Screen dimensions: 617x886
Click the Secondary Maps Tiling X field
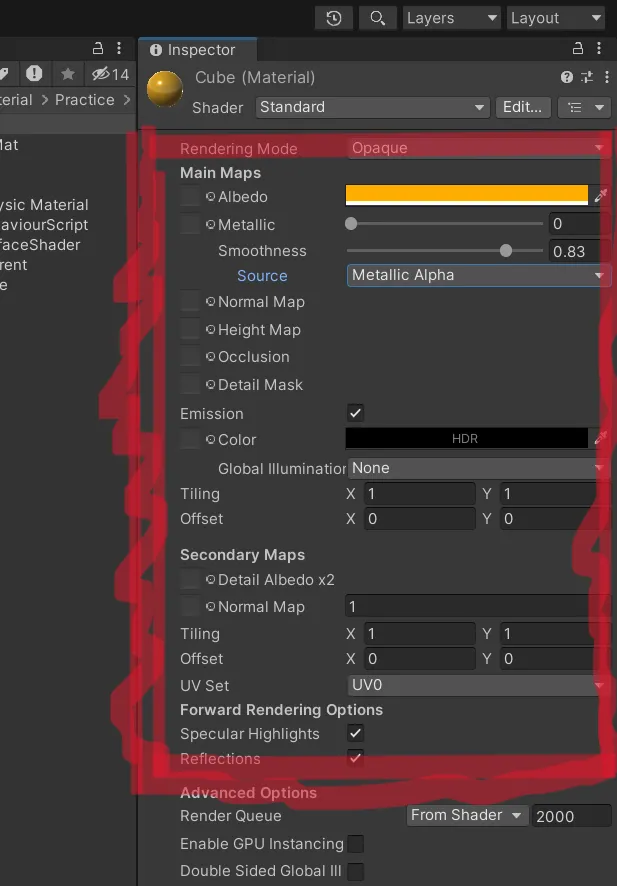(419, 634)
